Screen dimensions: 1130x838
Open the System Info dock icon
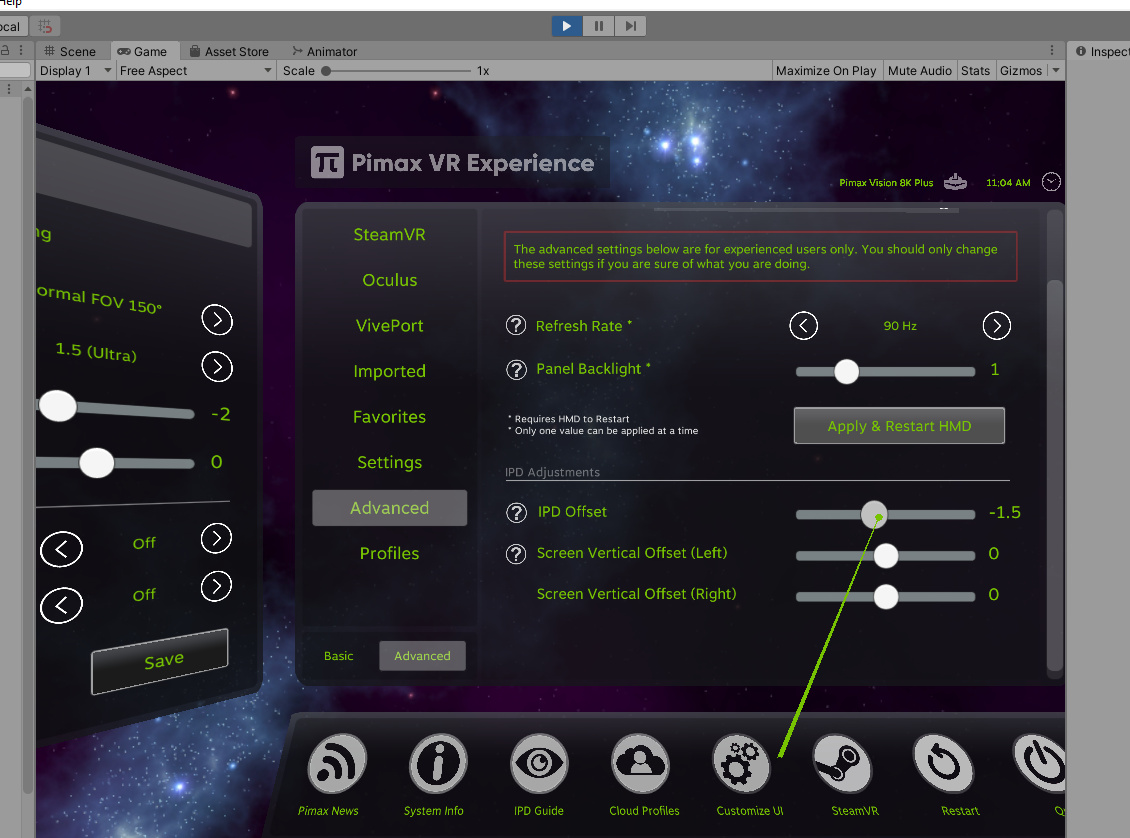click(437, 764)
